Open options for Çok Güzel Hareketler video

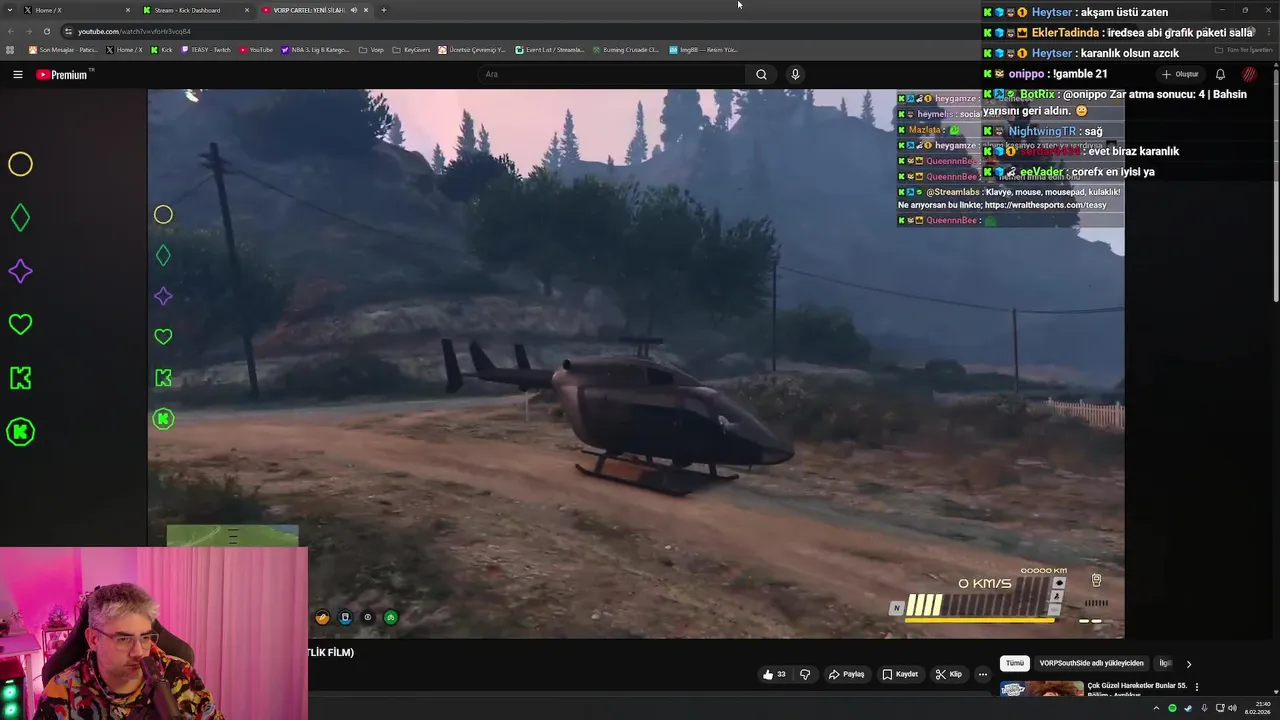tap(1196, 687)
